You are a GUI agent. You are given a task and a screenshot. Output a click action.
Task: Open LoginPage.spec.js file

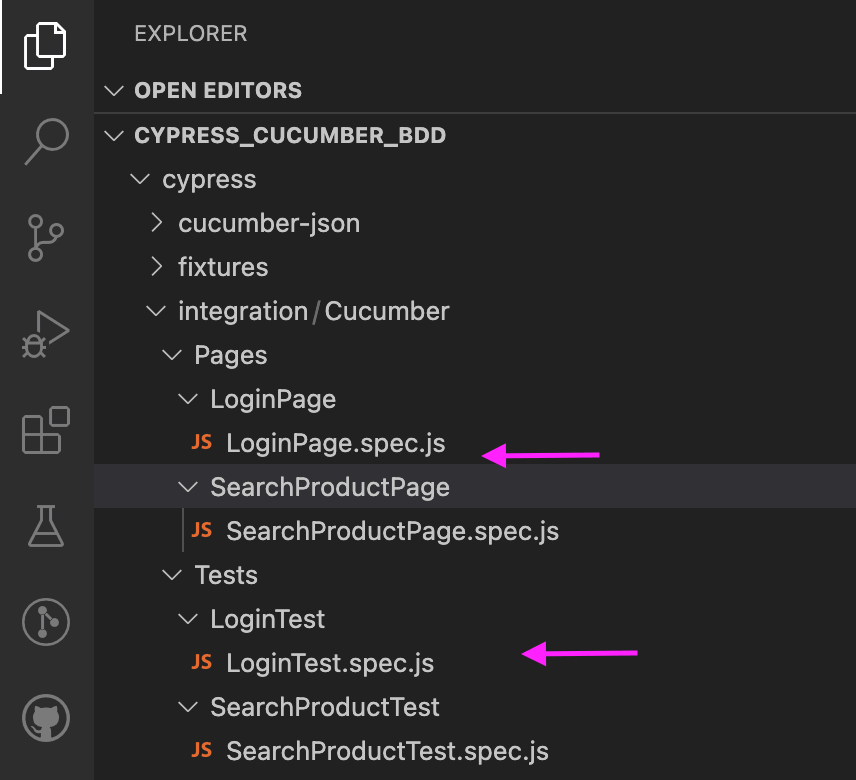tap(335, 443)
